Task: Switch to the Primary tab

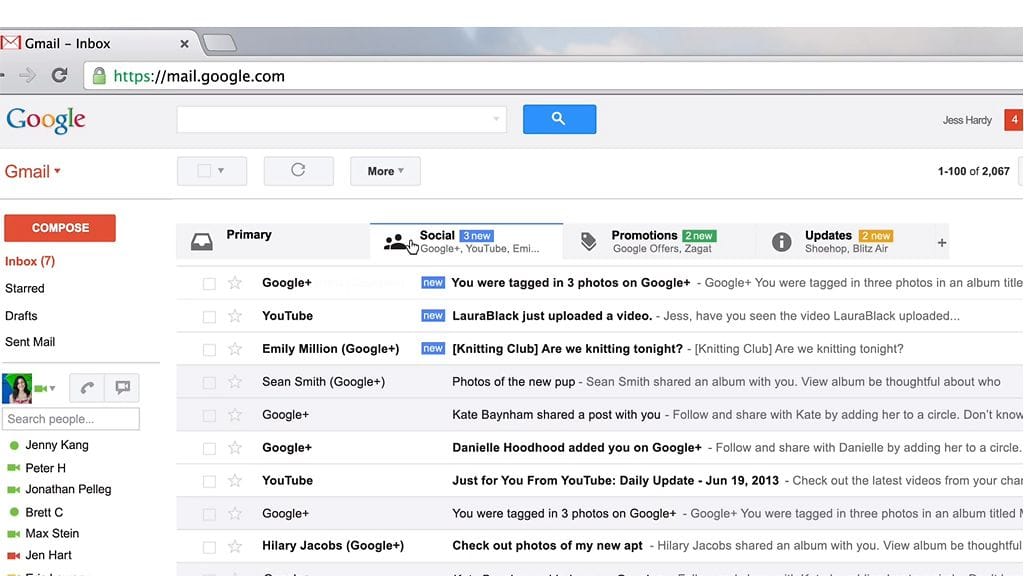Action: pyautogui.click(x=249, y=235)
